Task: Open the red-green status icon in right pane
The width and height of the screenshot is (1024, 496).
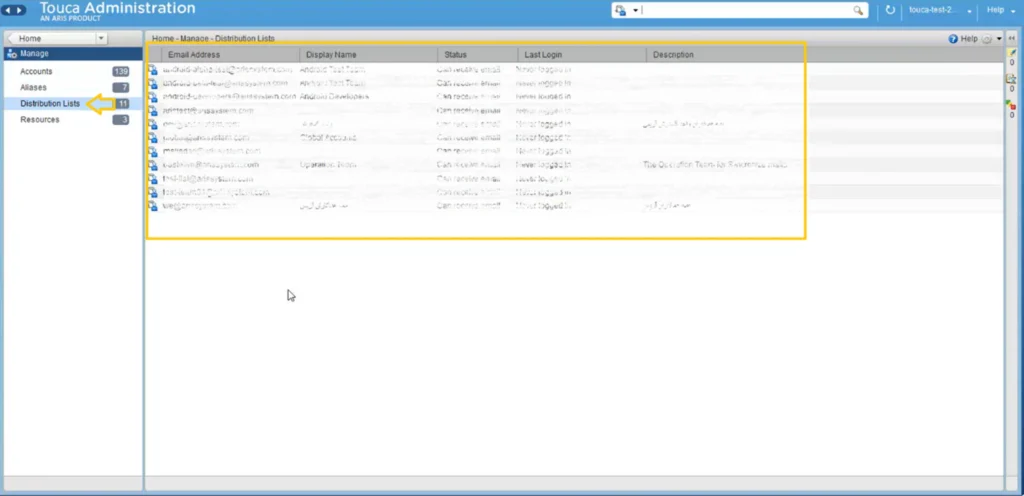Action: (1012, 105)
